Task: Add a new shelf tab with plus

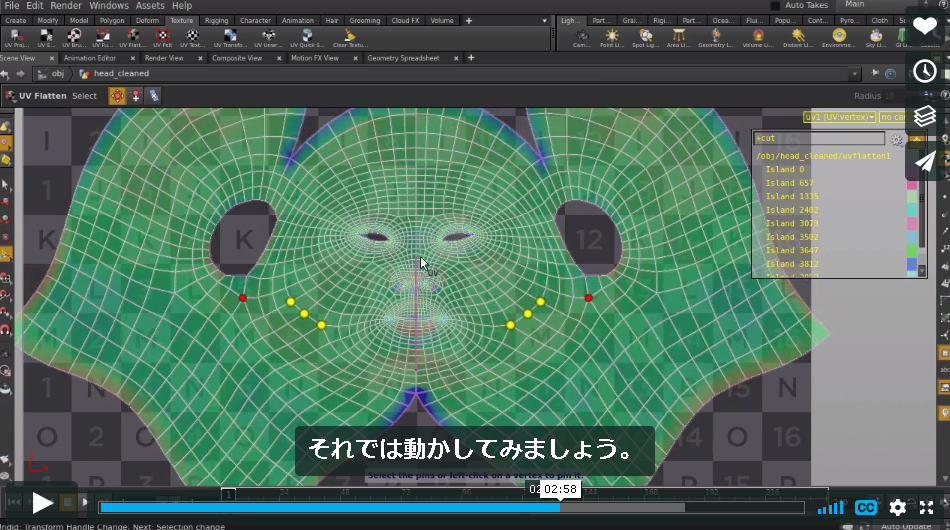Action: tap(468, 21)
